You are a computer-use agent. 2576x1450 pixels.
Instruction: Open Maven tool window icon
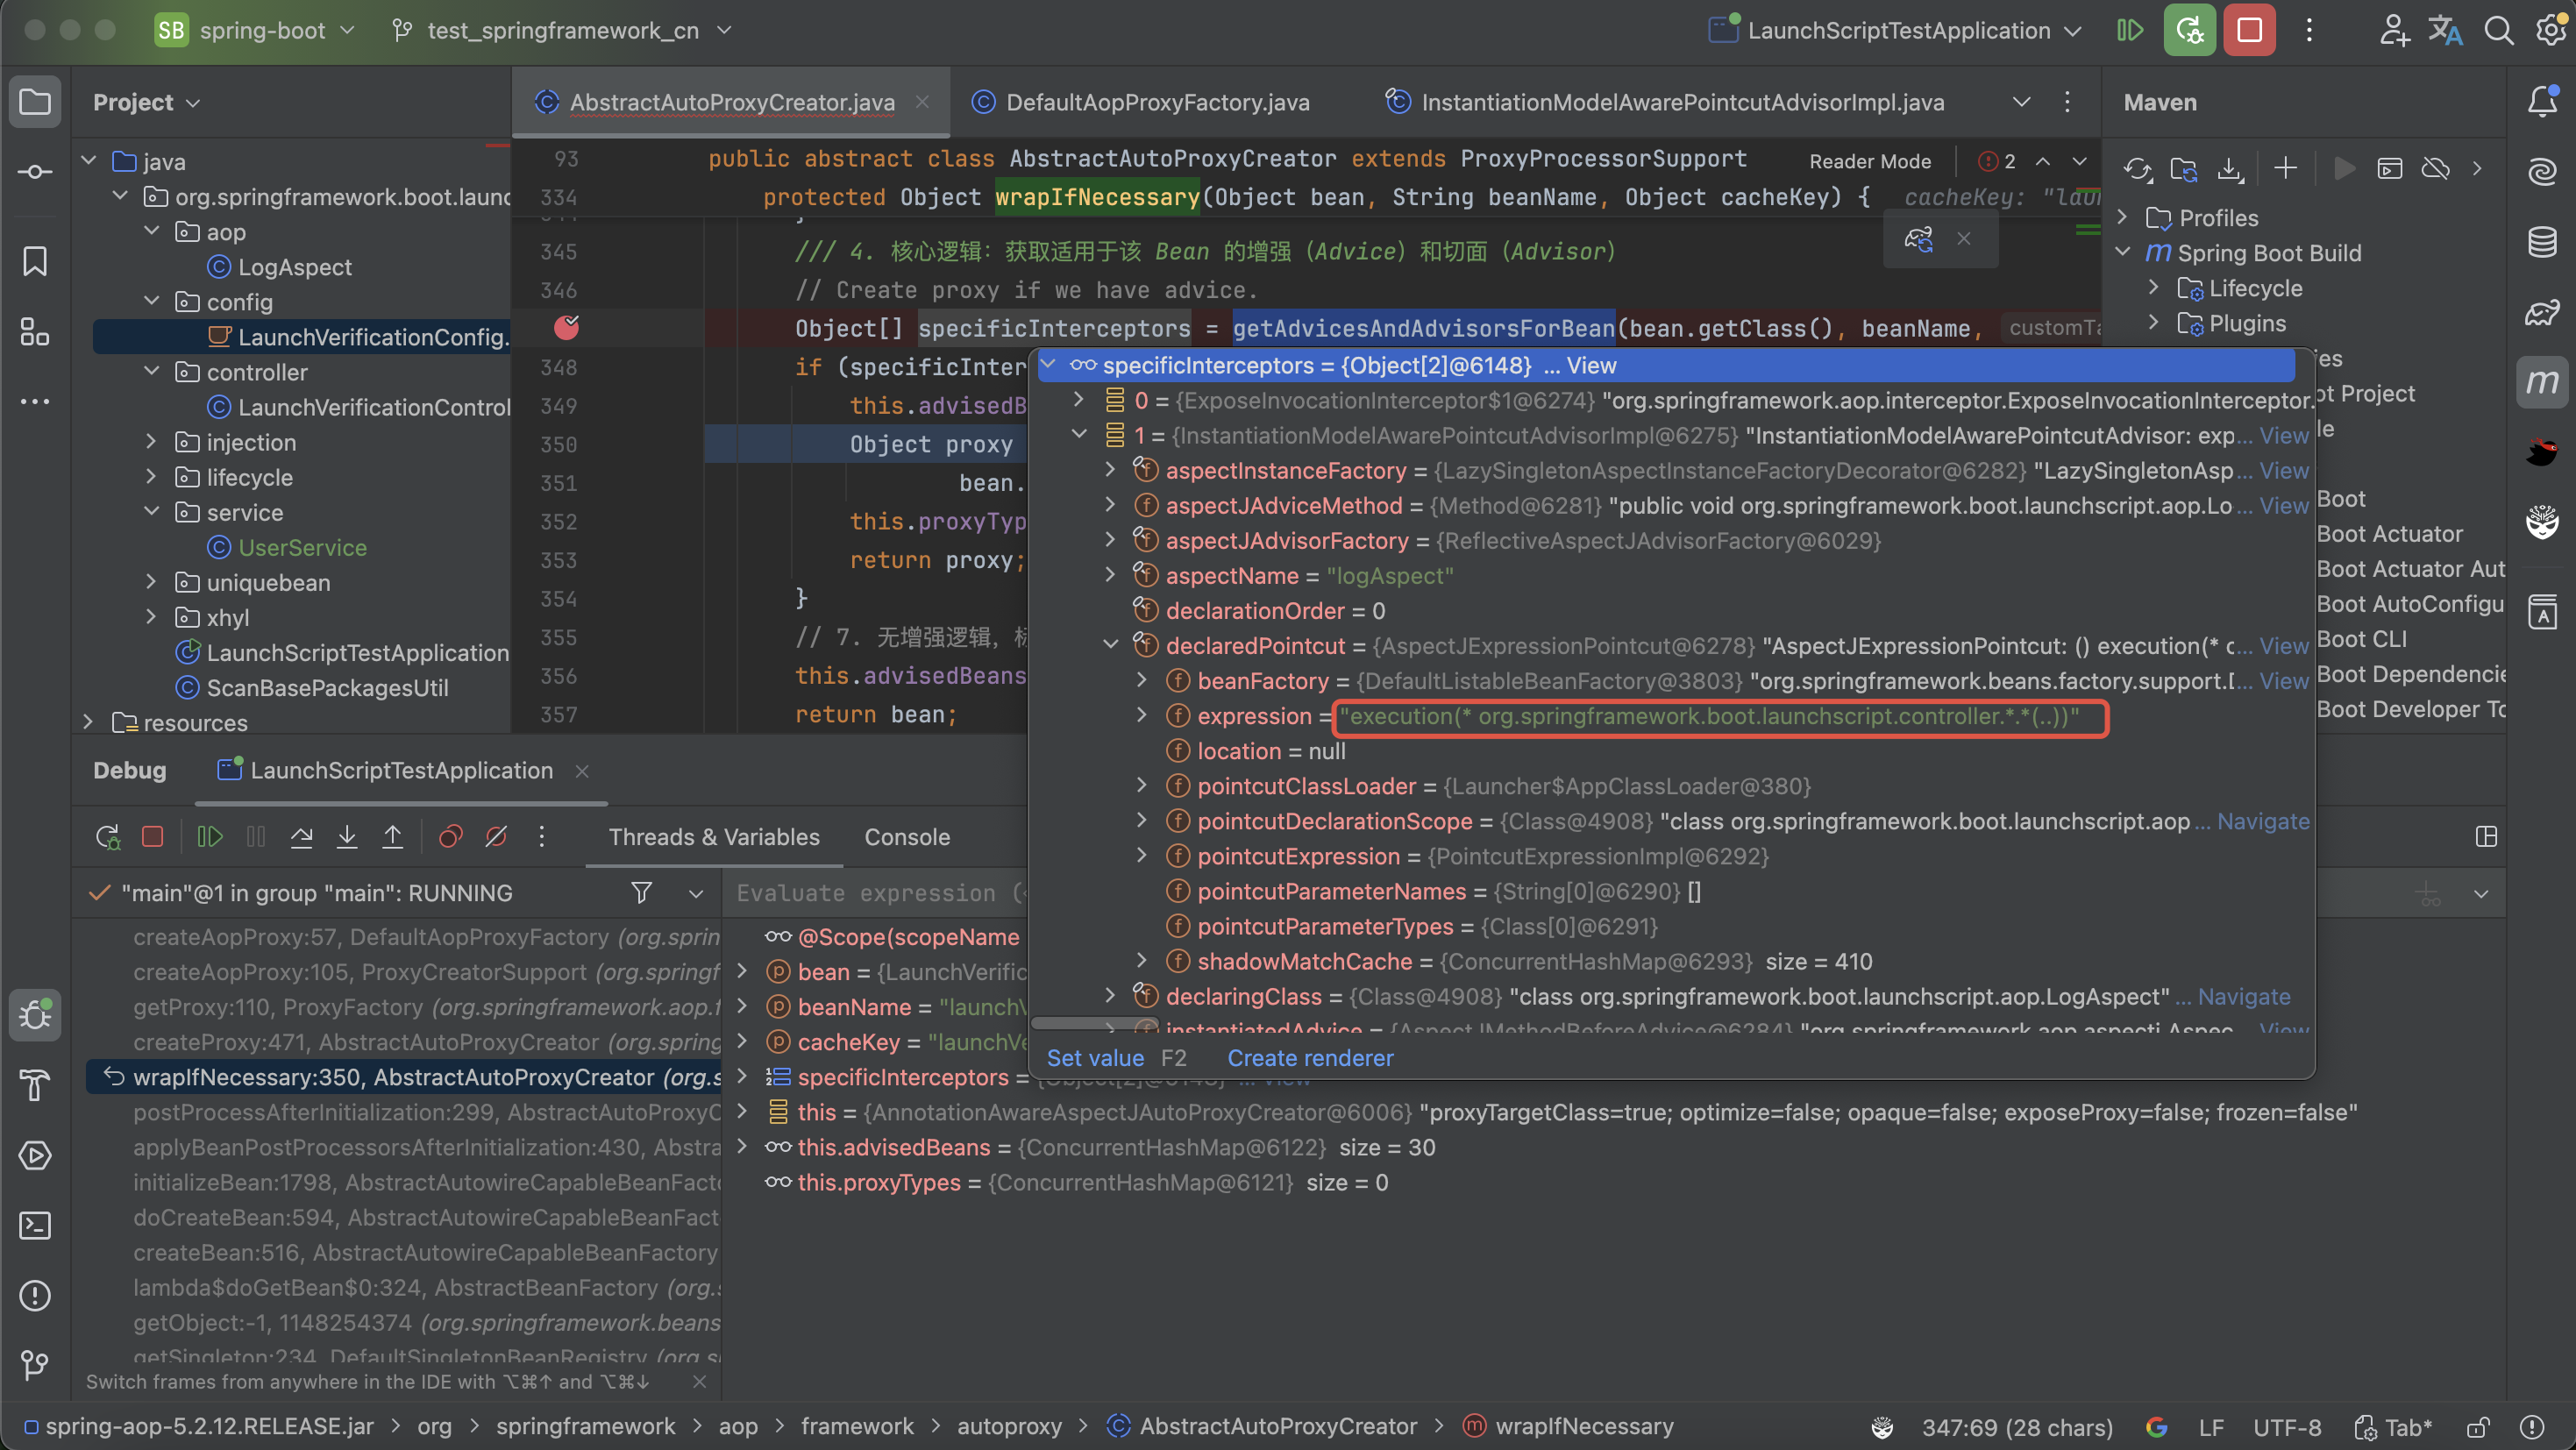coord(2541,382)
